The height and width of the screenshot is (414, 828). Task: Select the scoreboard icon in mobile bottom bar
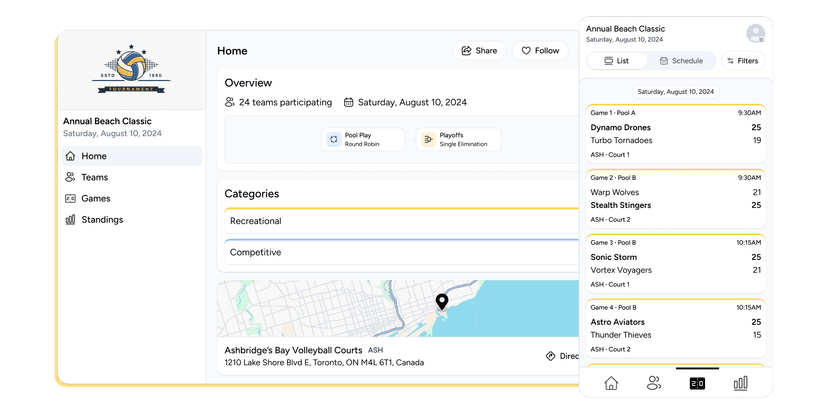click(697, 383)
